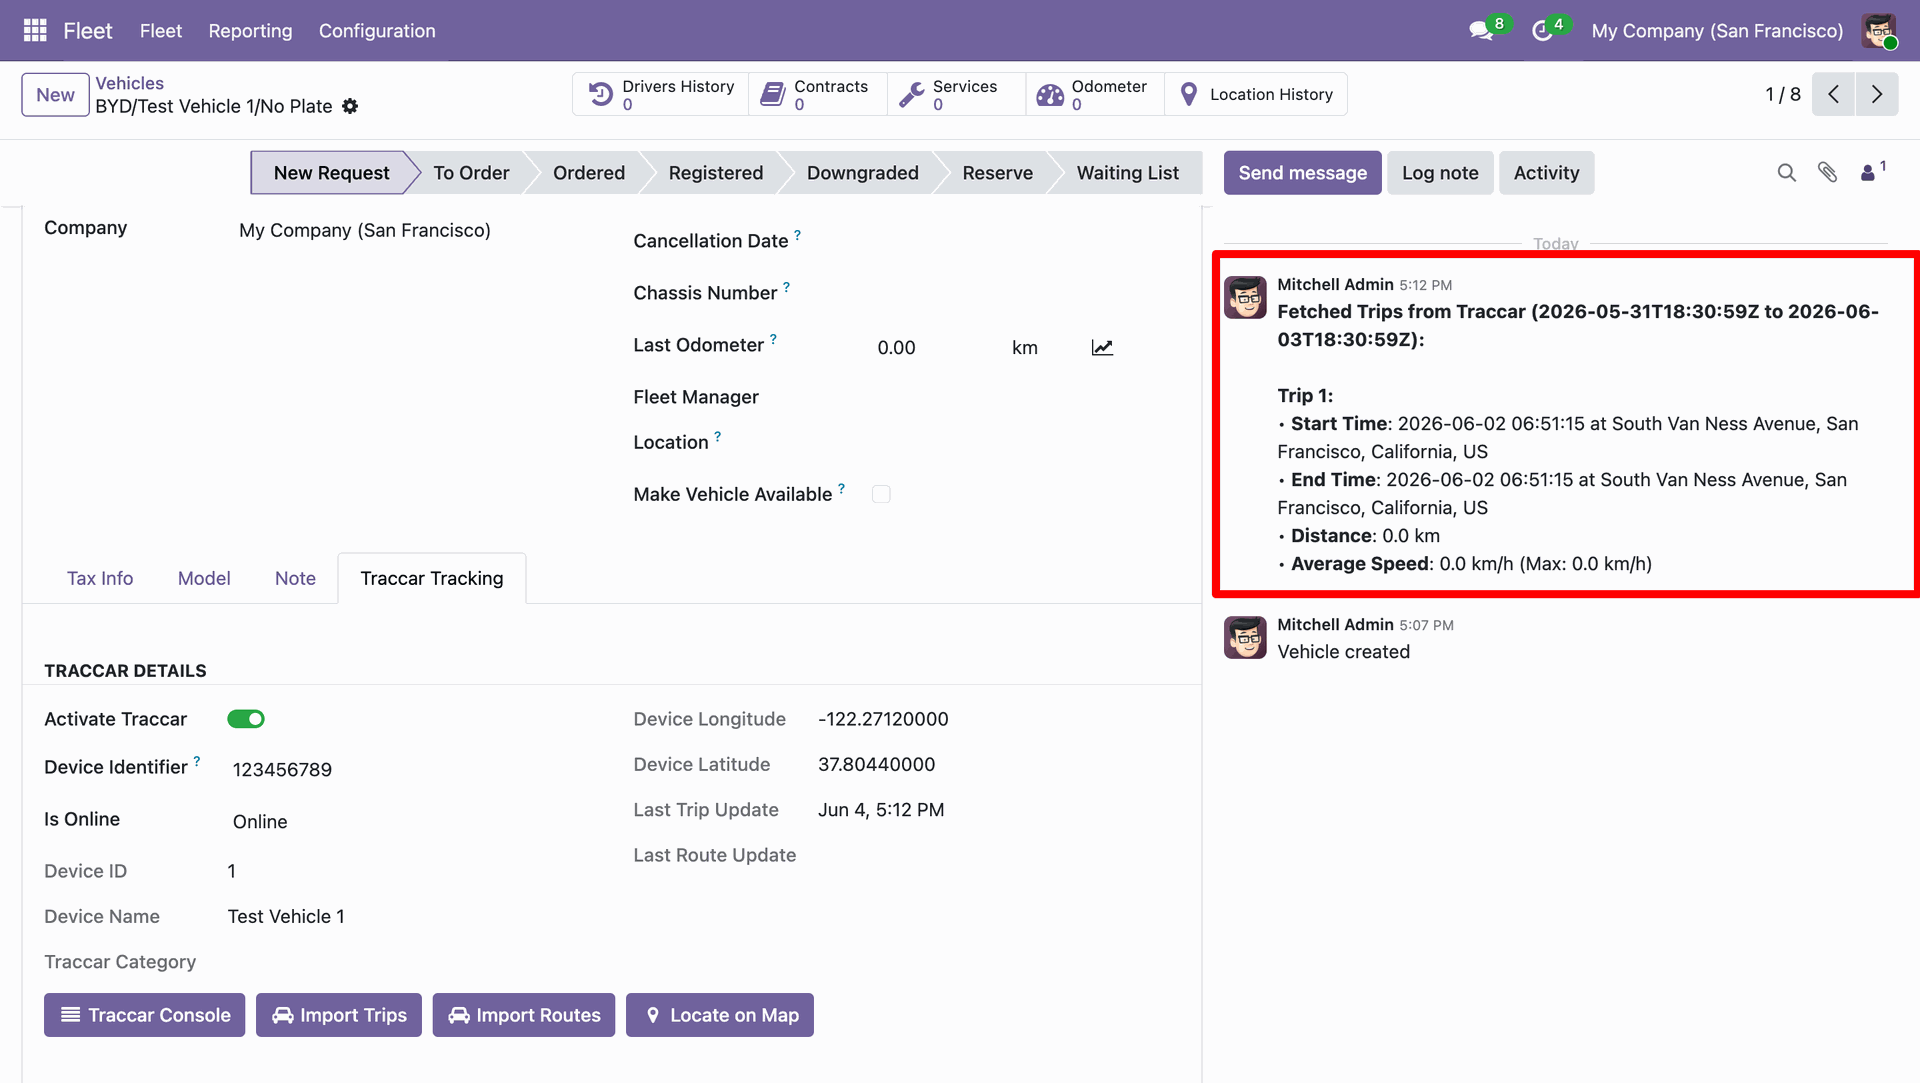Image resolution: width=1920 pixels, height=1083 pixels.
Task: Open the activities clock icon
Action: click(x=1542, y=31)
